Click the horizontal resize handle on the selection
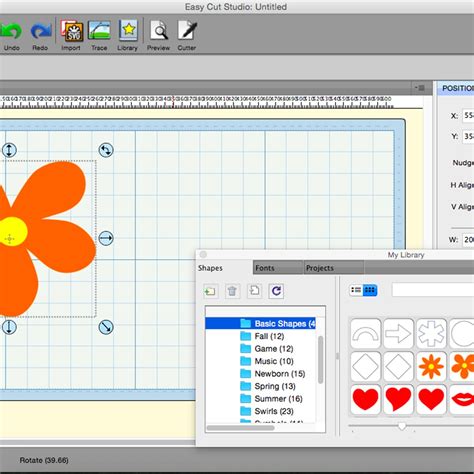 [x=106, y=238]
